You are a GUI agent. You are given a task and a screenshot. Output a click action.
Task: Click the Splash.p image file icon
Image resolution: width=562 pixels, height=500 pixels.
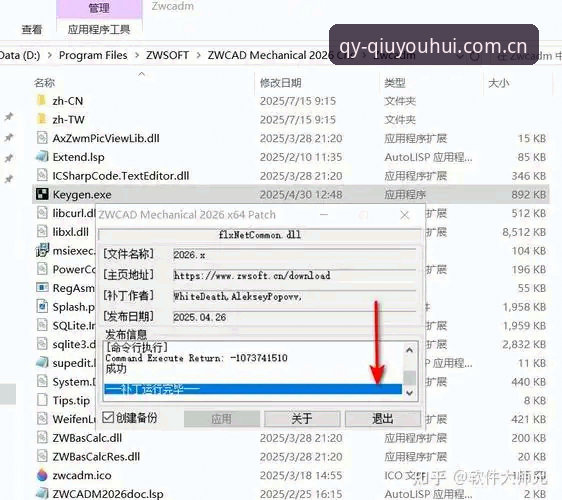pos(42,306)
